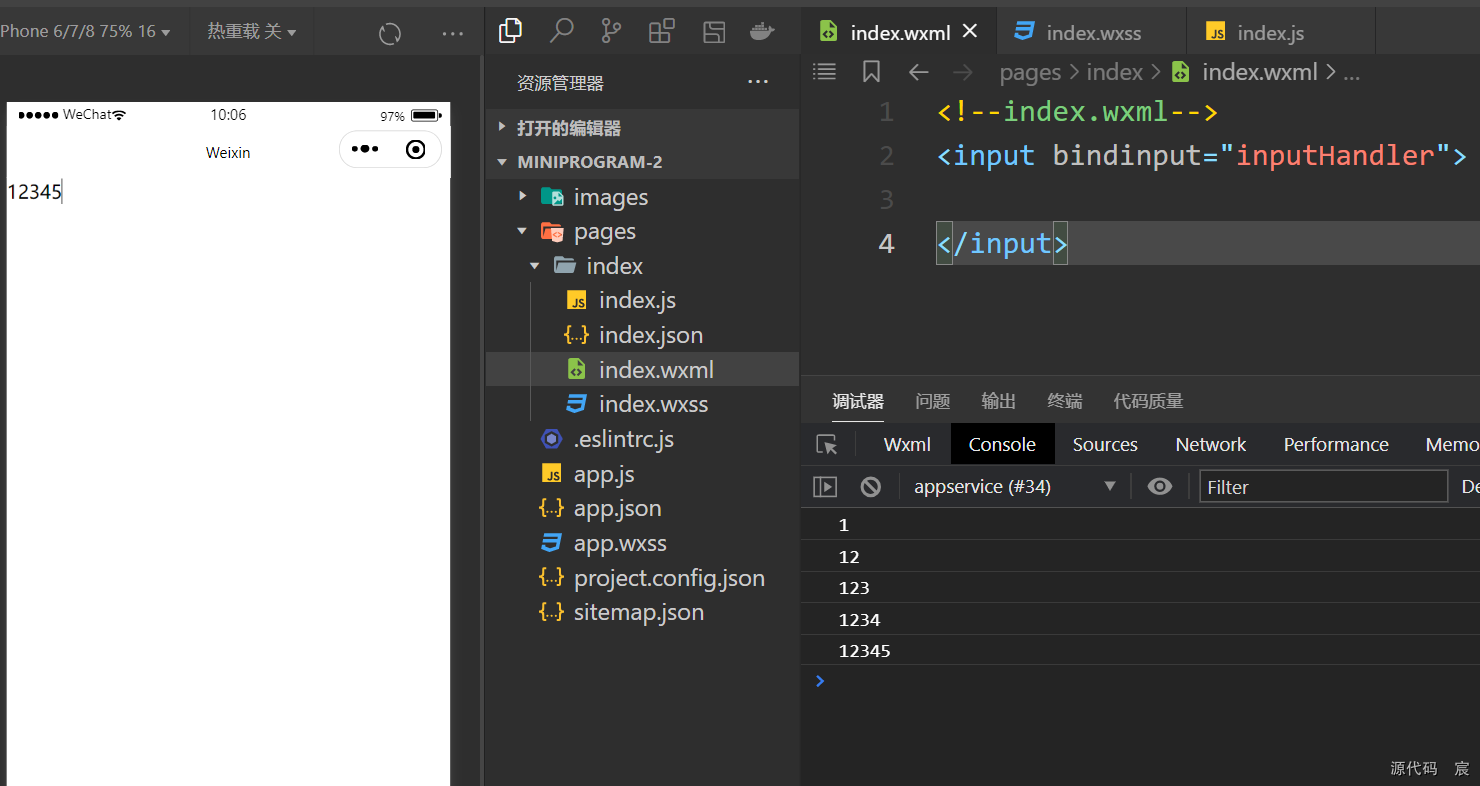Open the appservice (#34) context dropdown
Screen dimensions: 1480x786
[x=1014, y=487]
